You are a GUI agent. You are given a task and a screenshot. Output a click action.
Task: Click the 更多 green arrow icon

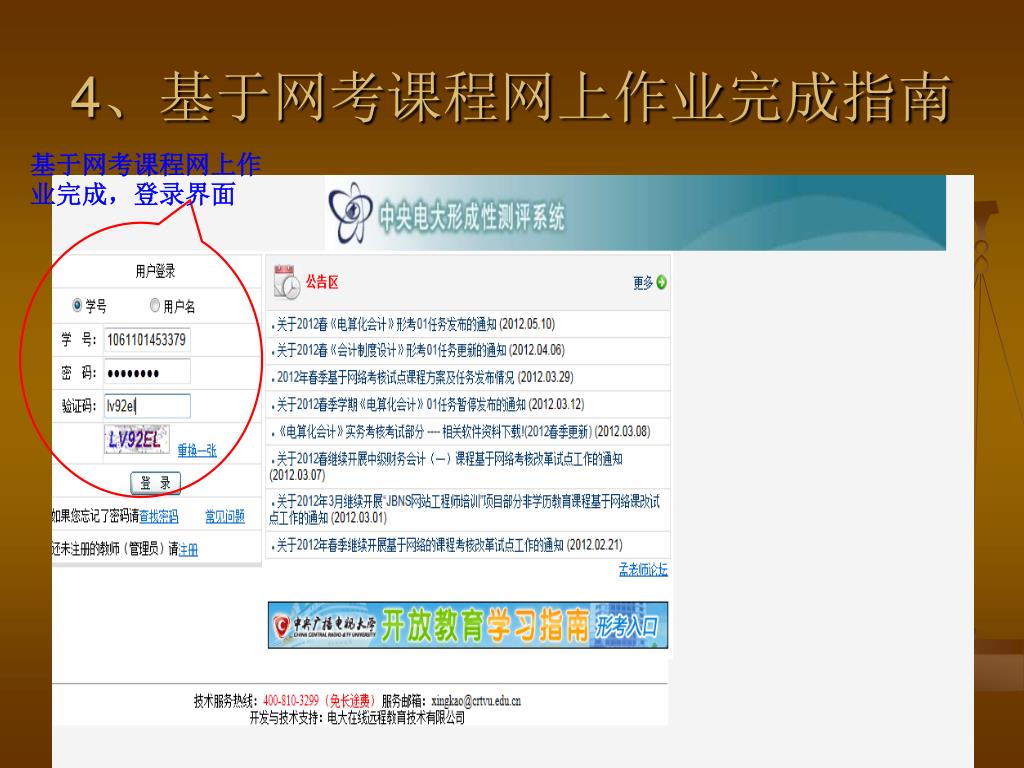(662, 282)
